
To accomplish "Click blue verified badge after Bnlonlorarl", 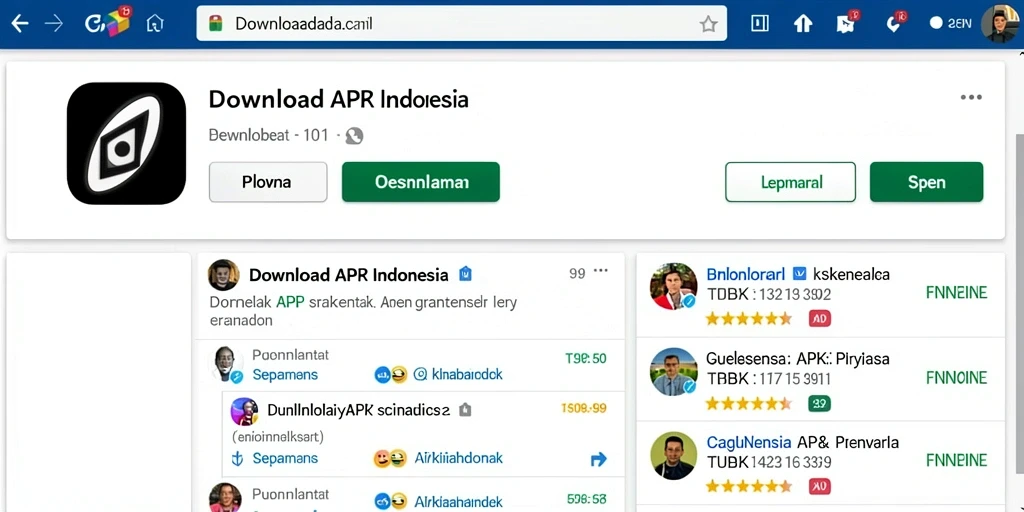I will (799, 274).
